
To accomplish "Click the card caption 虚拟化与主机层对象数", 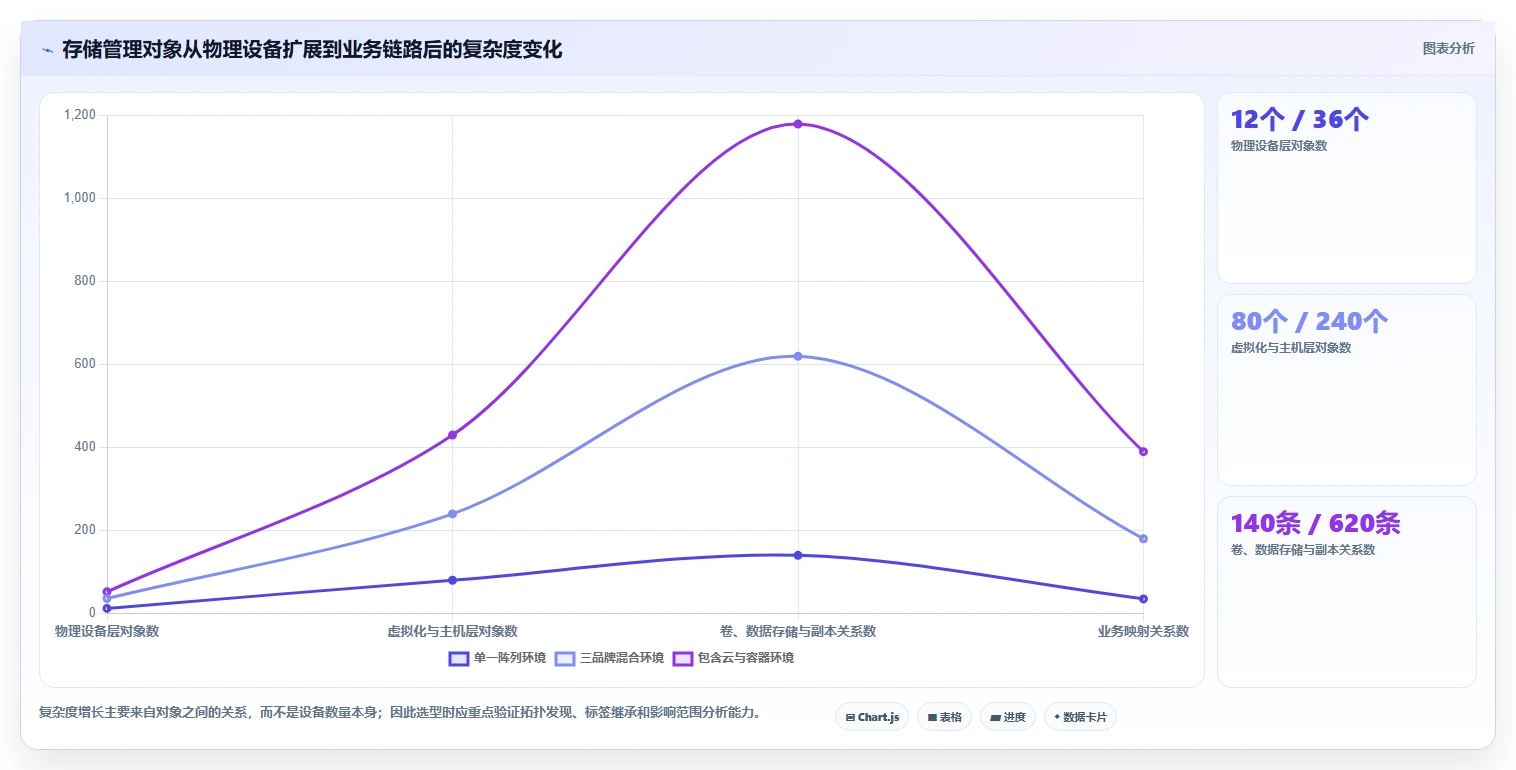I will pyautogui.click(x=1291, y=348).
